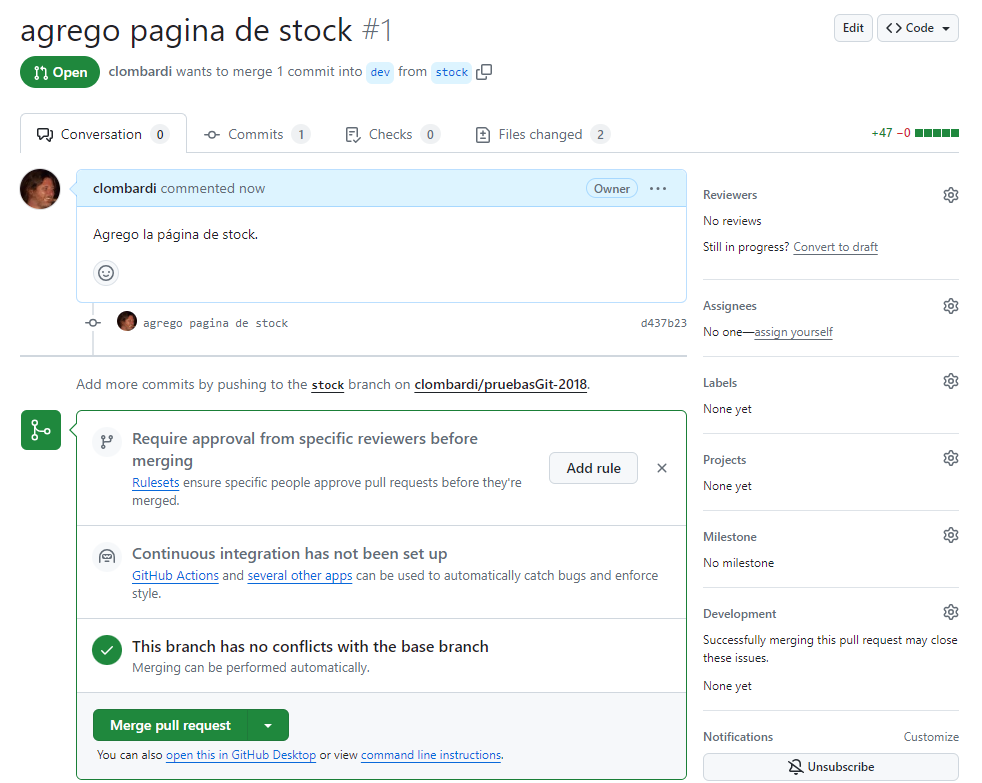Unsubscribe from pull request notifications
This screenshot has width=982, height=783.
(830, 767)
